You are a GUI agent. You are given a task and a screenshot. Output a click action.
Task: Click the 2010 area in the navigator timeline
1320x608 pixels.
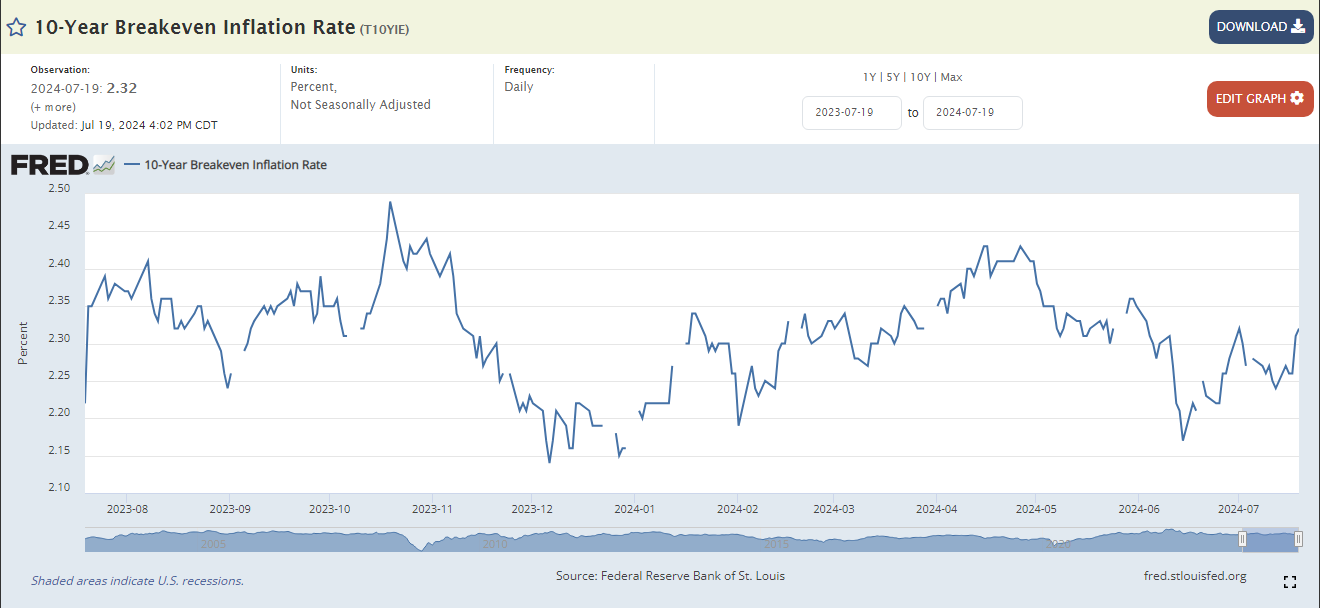click(x=496, y=542)
